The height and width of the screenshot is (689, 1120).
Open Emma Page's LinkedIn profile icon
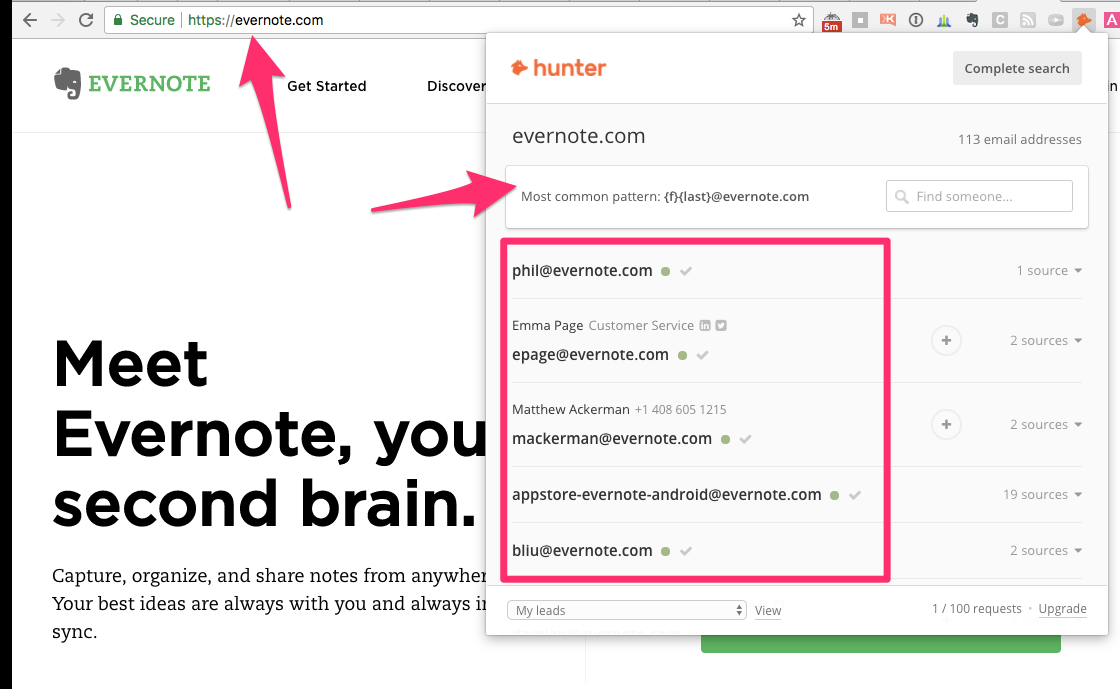(x=705, y=326)
